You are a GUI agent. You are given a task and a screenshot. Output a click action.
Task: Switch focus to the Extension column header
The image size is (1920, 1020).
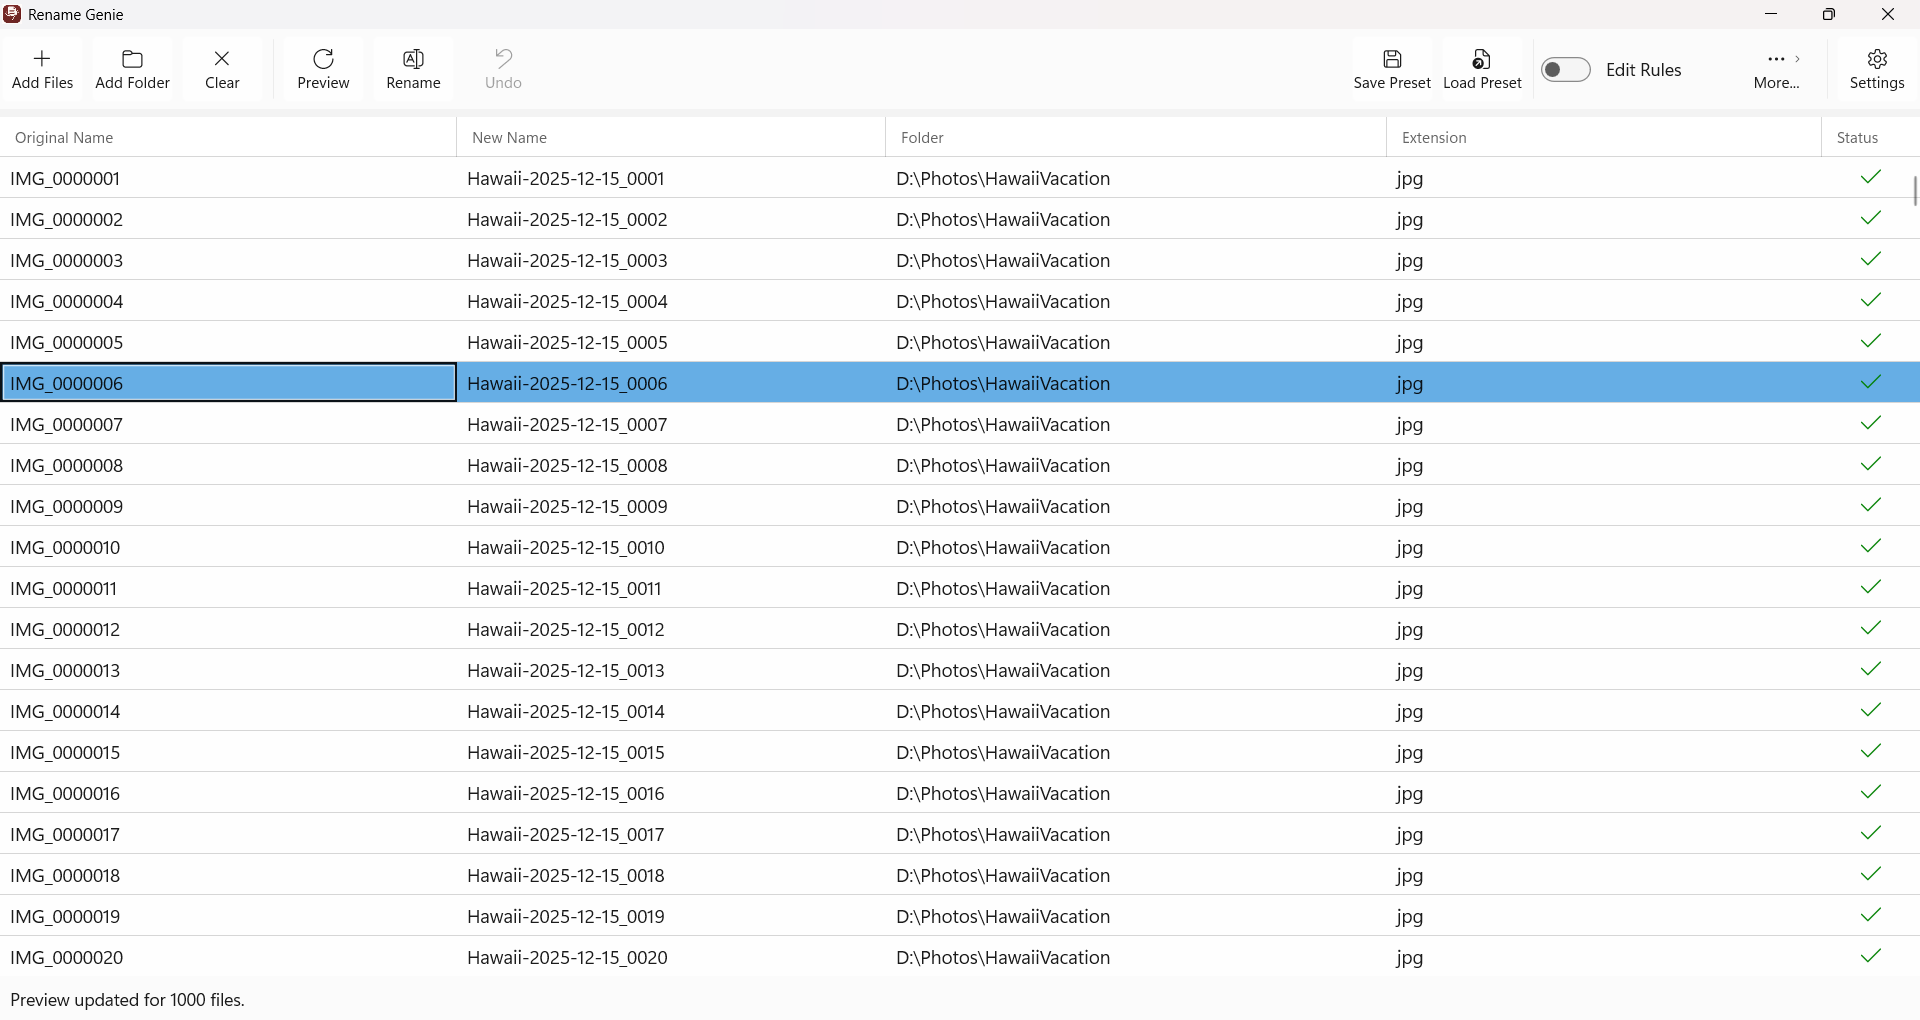(1434, 137)
